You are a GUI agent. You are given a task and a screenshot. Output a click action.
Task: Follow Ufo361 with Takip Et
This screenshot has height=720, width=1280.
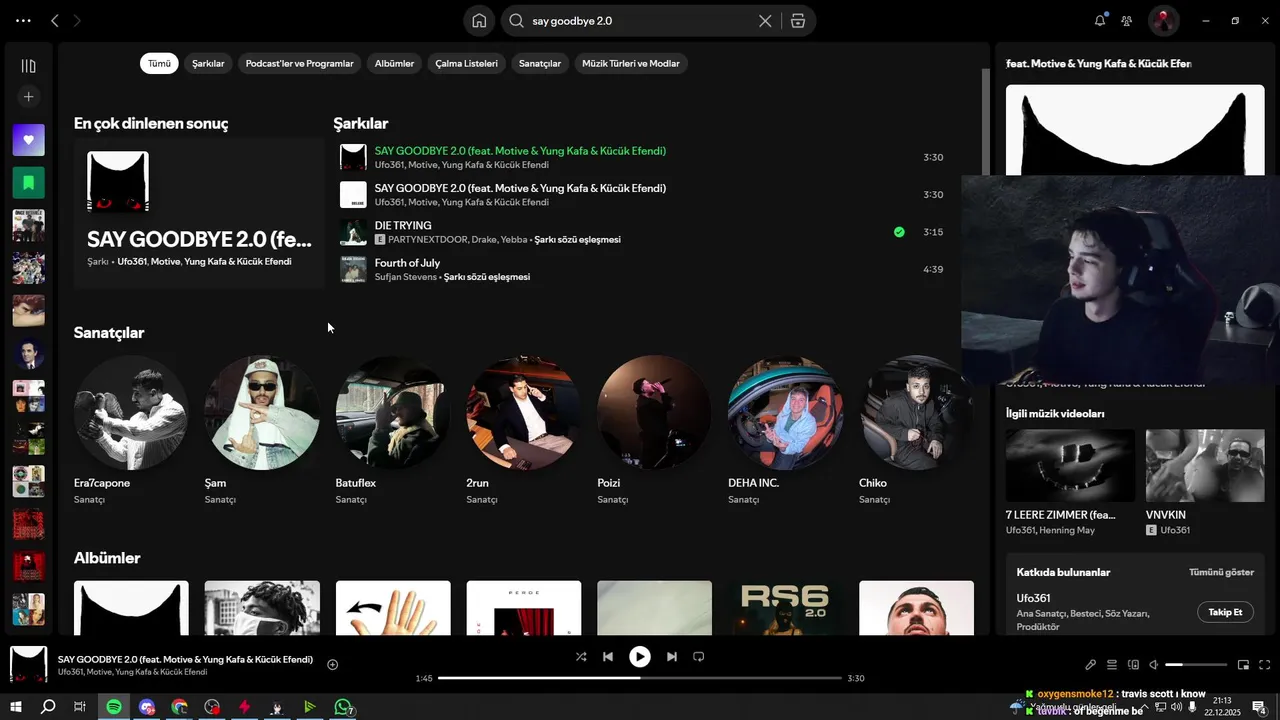[x=1225, y=612]
